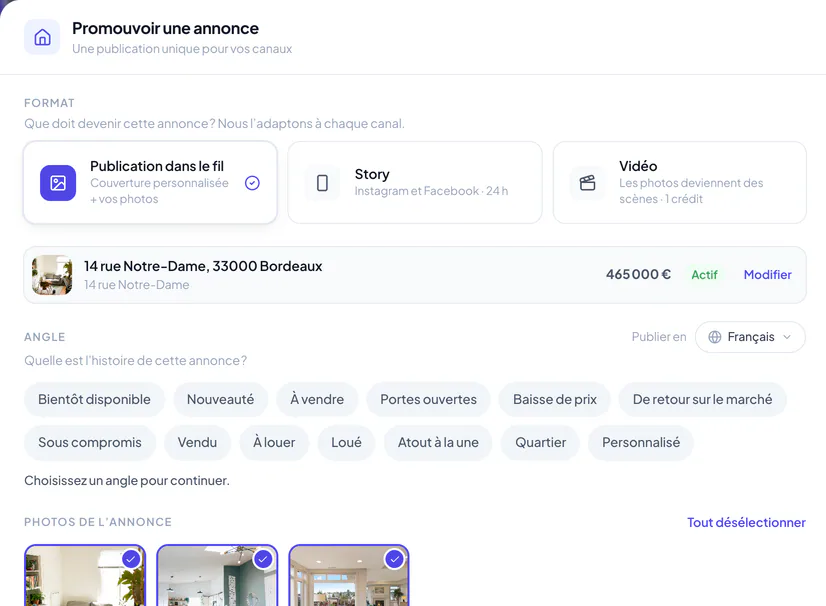This screenshot has height=606, width=826.
Task: Click Que doit devenir cette annonce text
Action: pyautogui.click(x=214, y=123)
